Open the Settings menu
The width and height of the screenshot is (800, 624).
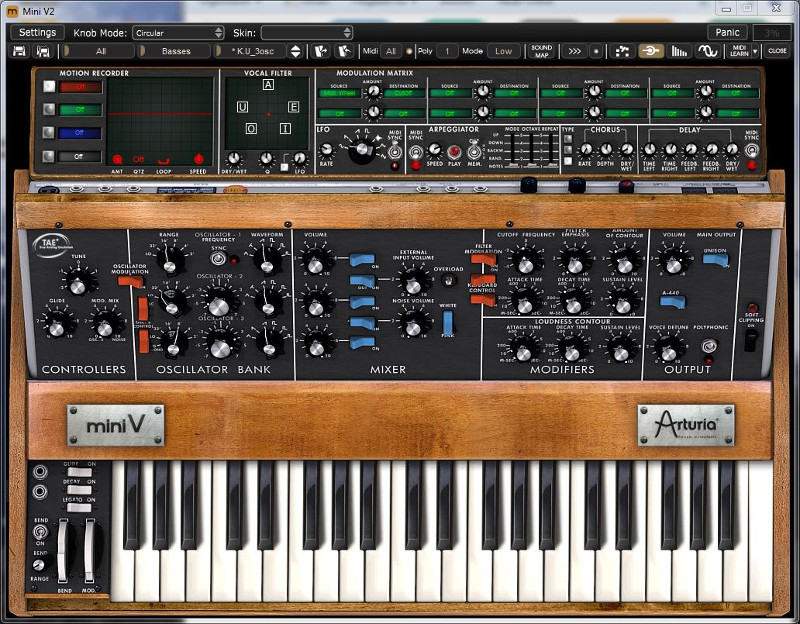(x=37, y=32)
